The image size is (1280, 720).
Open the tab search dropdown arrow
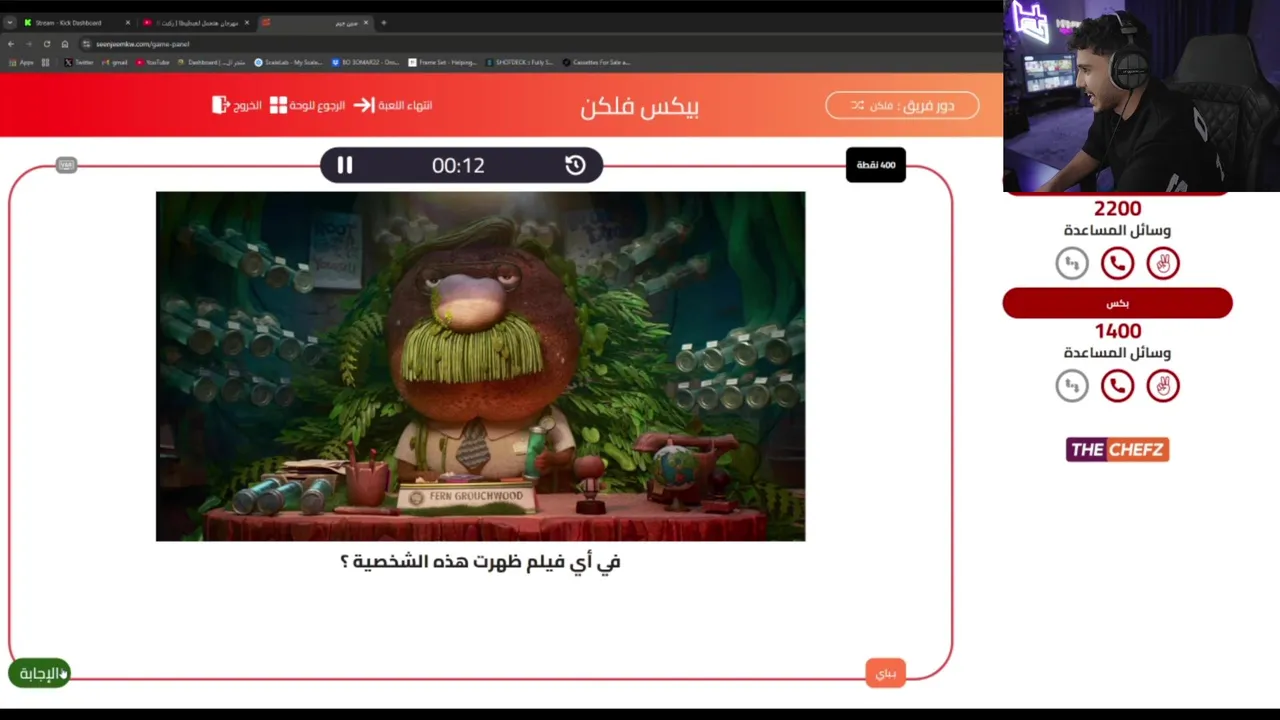9,22
